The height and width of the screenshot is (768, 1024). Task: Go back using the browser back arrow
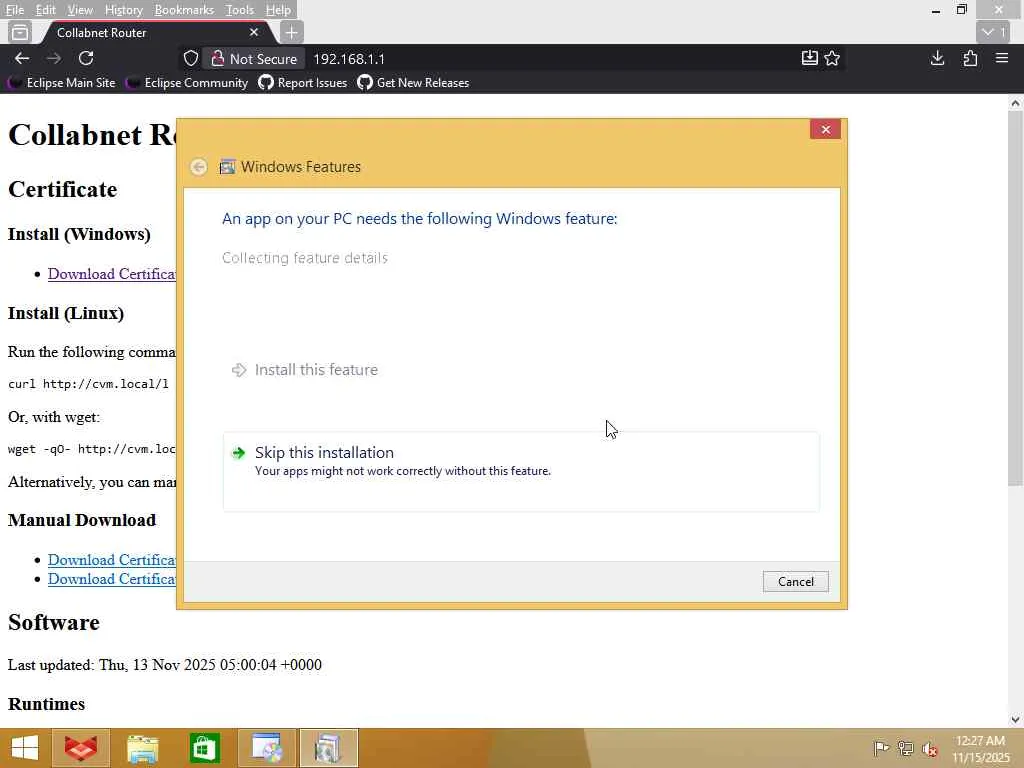tap(22, 59)
